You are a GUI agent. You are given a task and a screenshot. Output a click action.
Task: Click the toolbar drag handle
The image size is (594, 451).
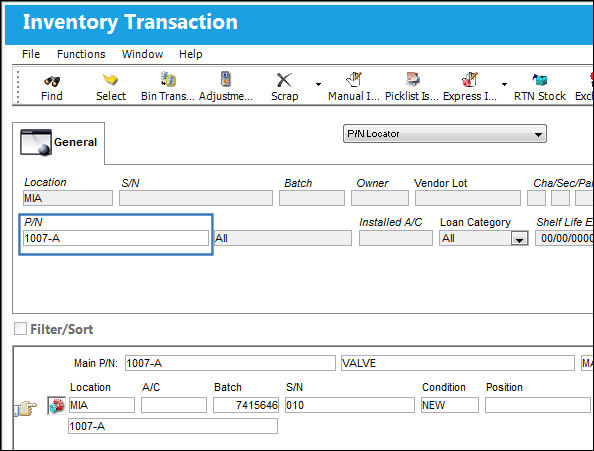pyautogui.click(x=17, y=87)
